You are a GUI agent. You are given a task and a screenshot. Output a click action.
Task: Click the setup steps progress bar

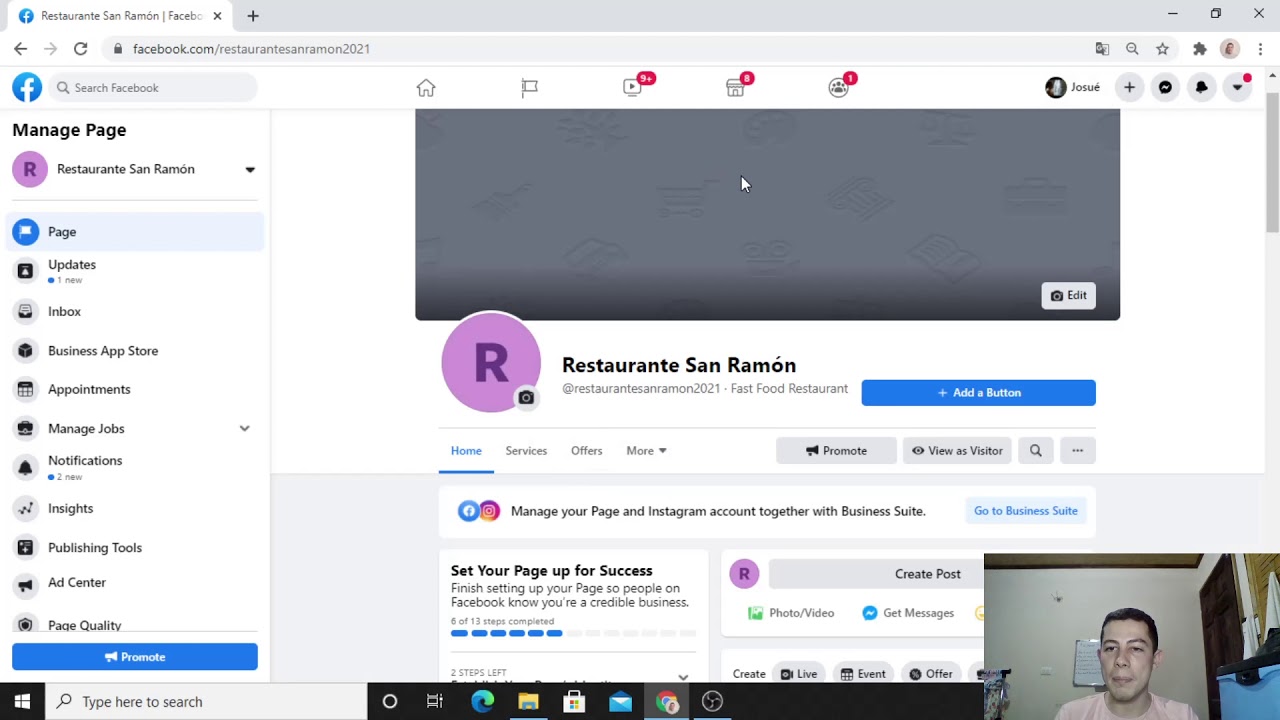point(573,633)
